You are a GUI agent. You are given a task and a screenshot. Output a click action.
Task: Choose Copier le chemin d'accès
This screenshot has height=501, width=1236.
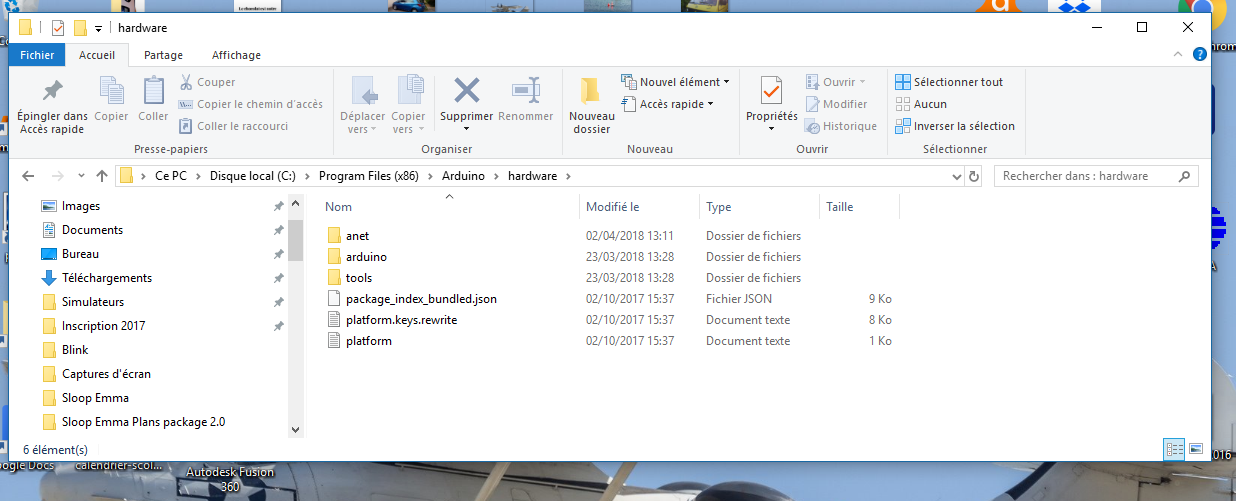(x=251, y=104)
